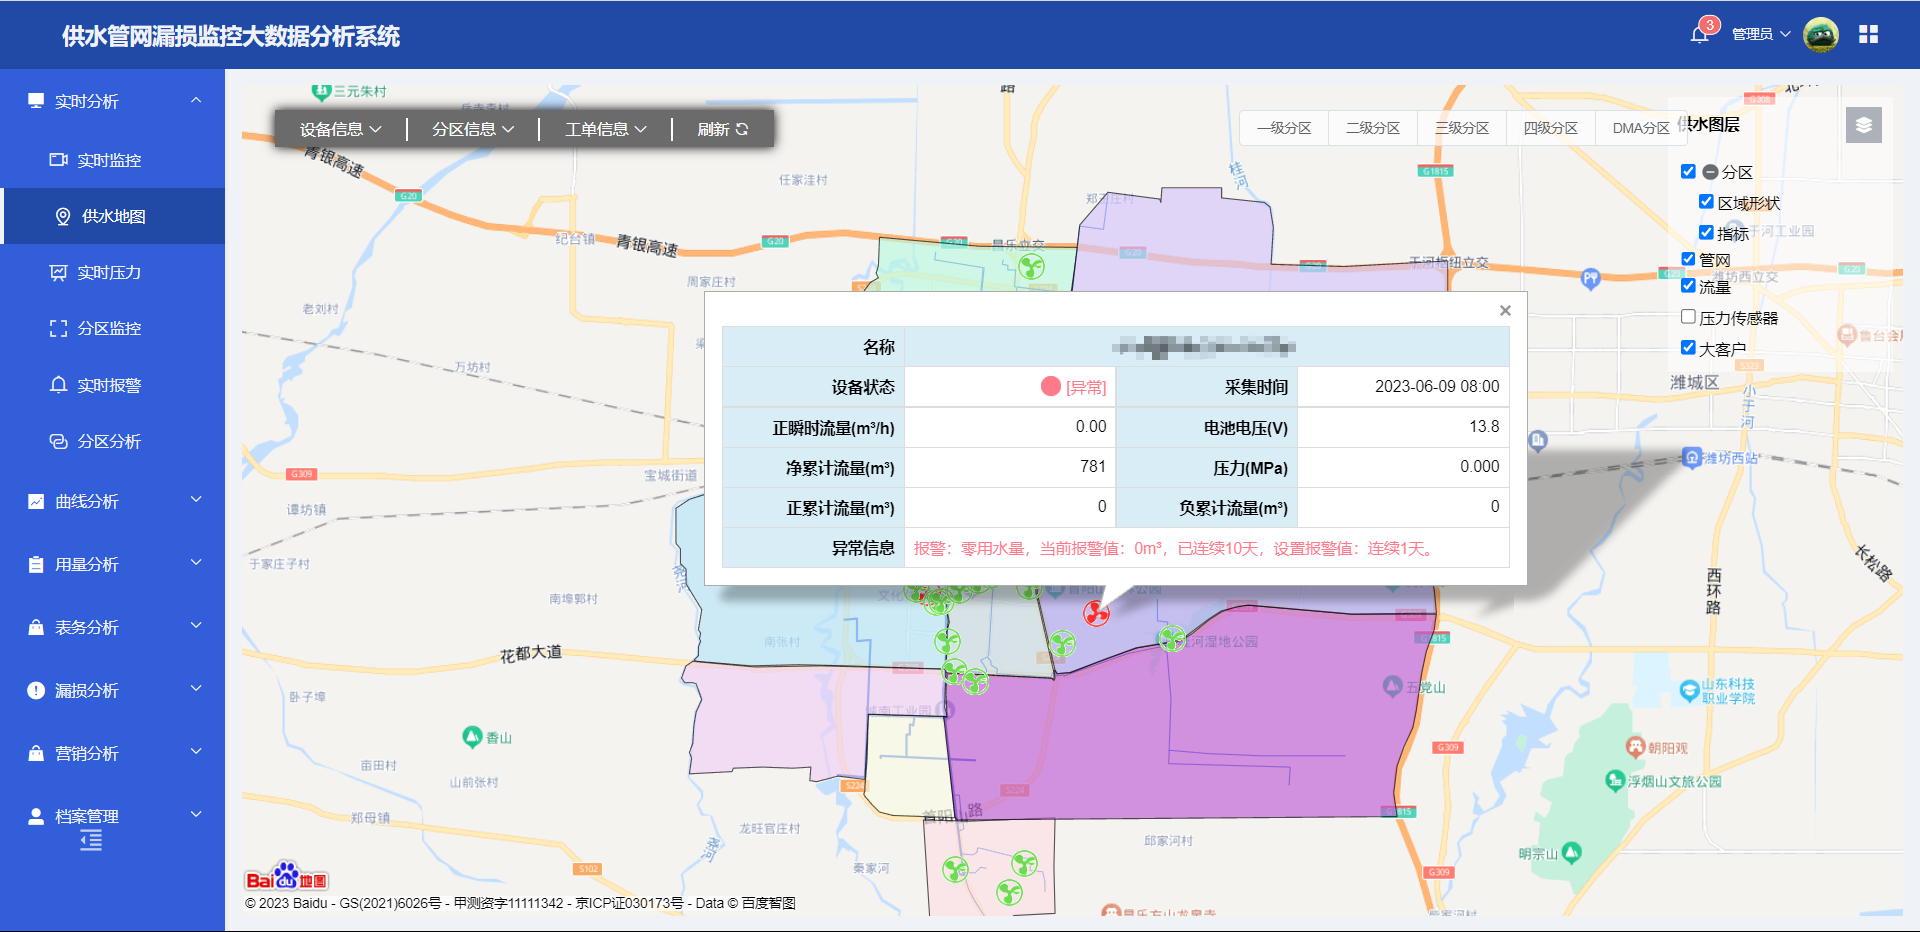Click the refresh icon in map toolbar
1920x932 pixels.
tap(741, 129)
